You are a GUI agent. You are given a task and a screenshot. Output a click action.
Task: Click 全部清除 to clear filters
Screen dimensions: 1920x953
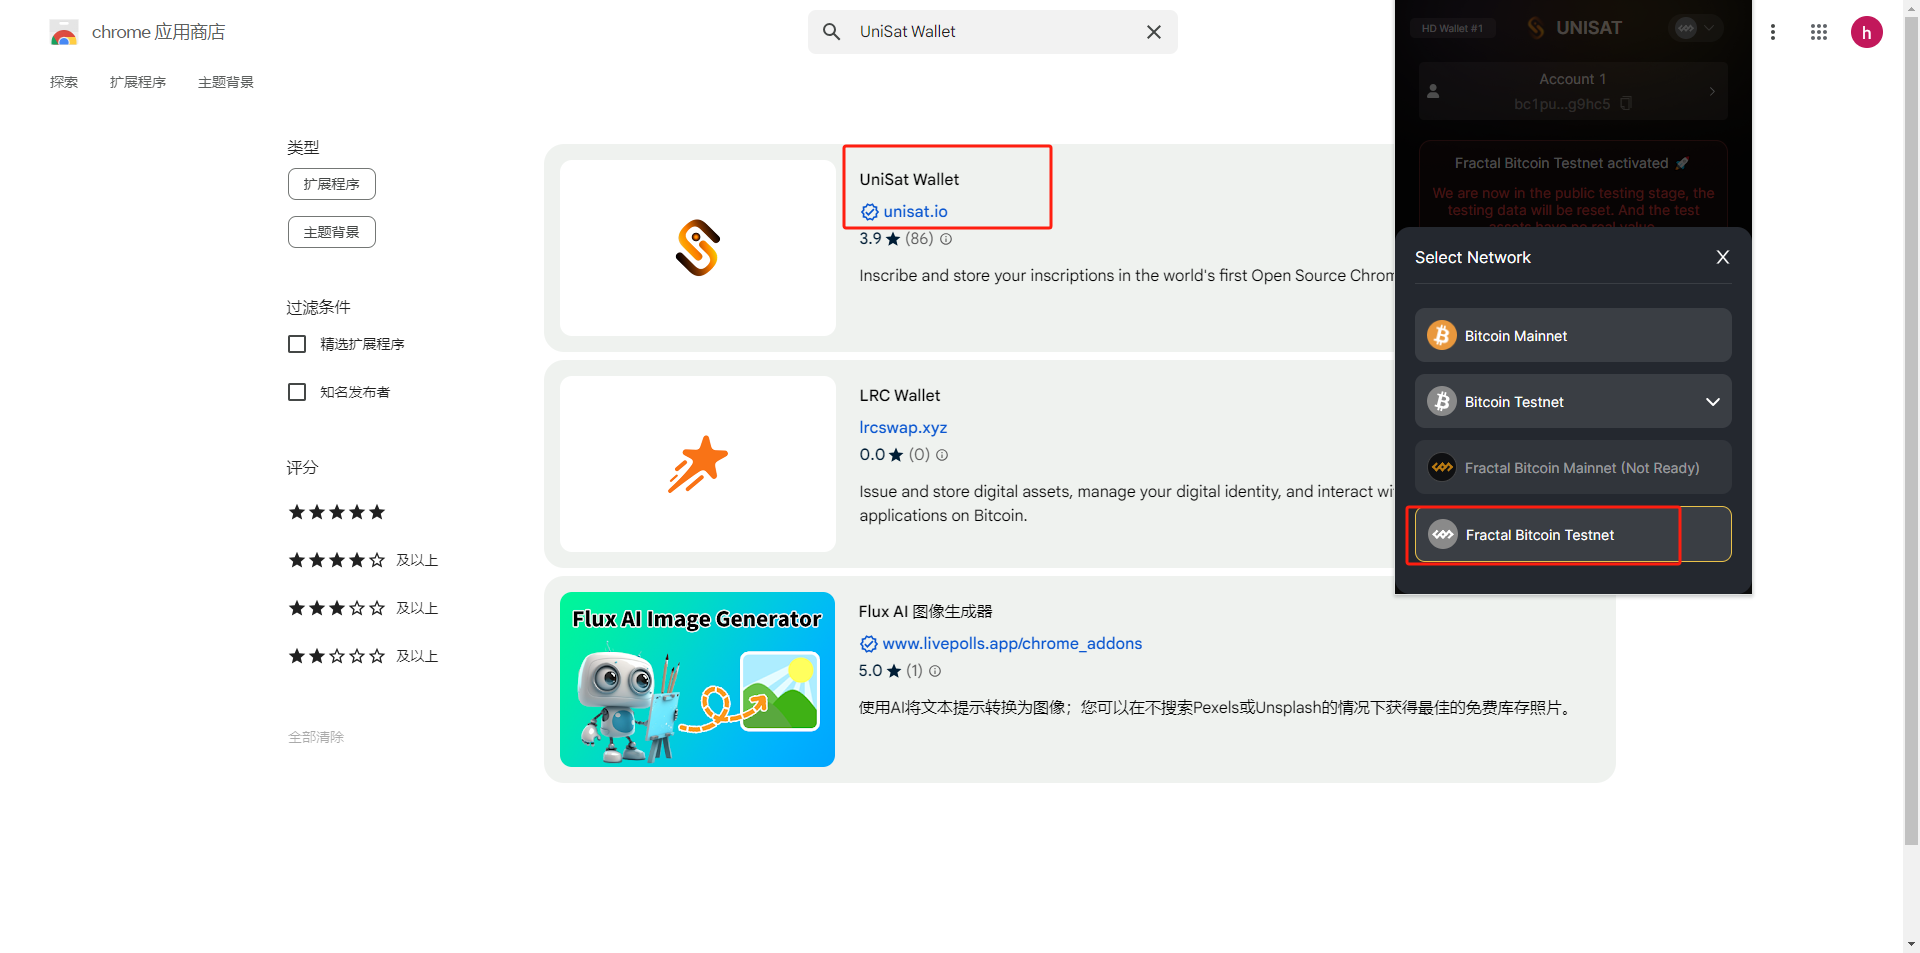pos(316,737)
